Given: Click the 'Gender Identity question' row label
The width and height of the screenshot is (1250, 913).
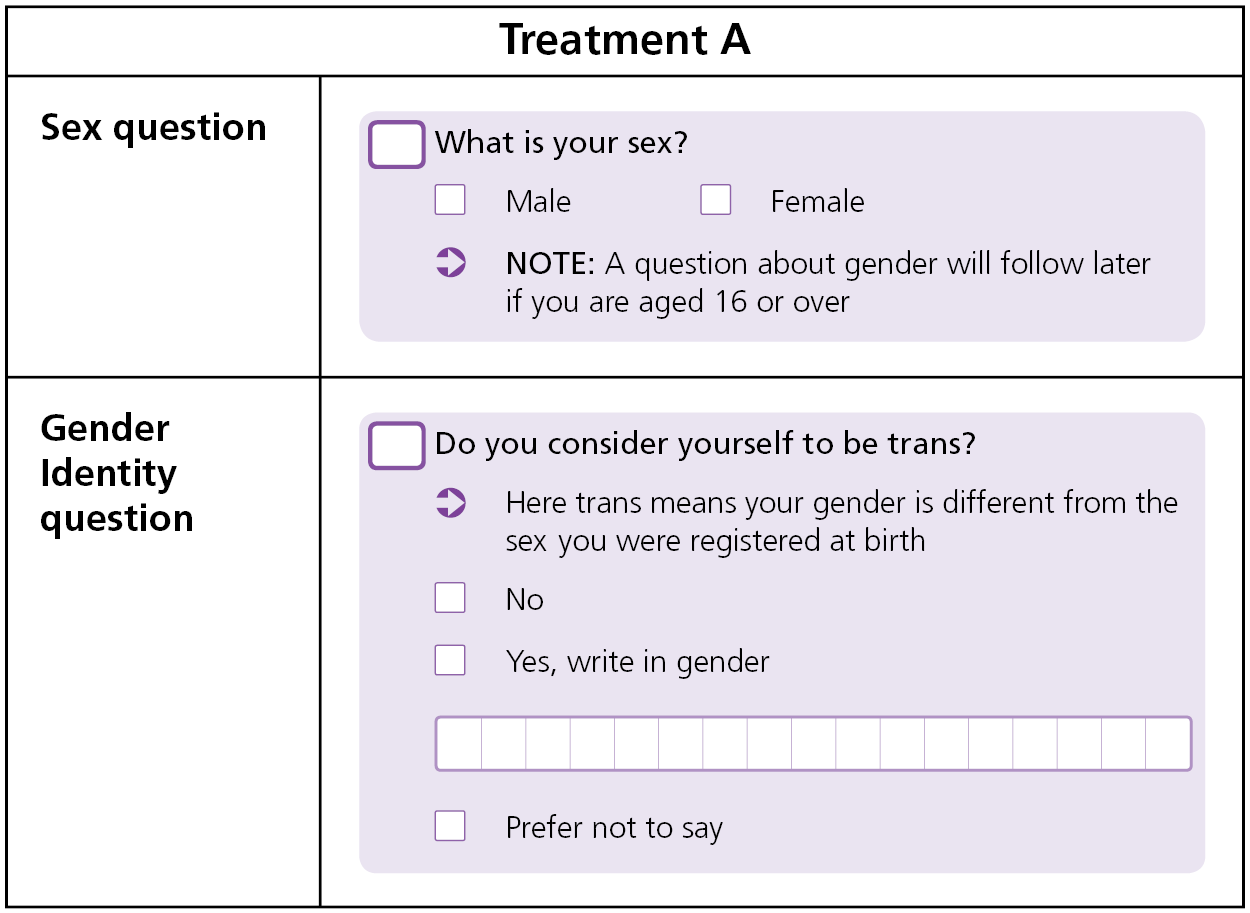Looking at the screenshot, I should (x=117, y=473).
